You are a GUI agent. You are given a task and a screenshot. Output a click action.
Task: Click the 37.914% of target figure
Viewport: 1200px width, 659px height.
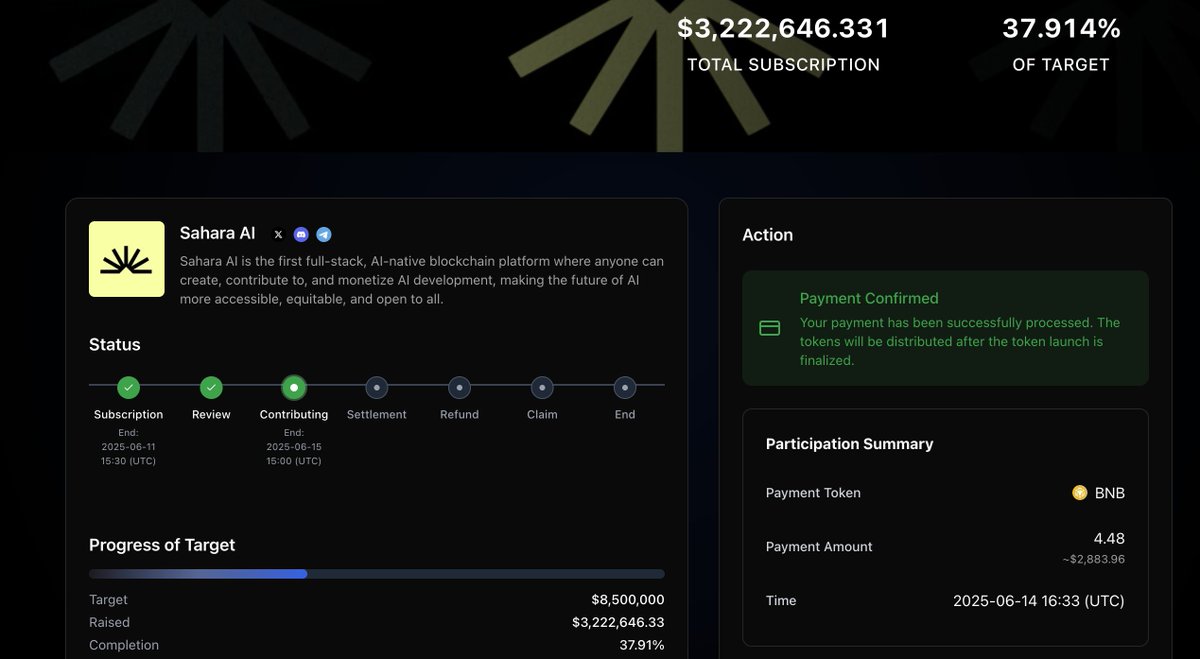coord(1061,28)
